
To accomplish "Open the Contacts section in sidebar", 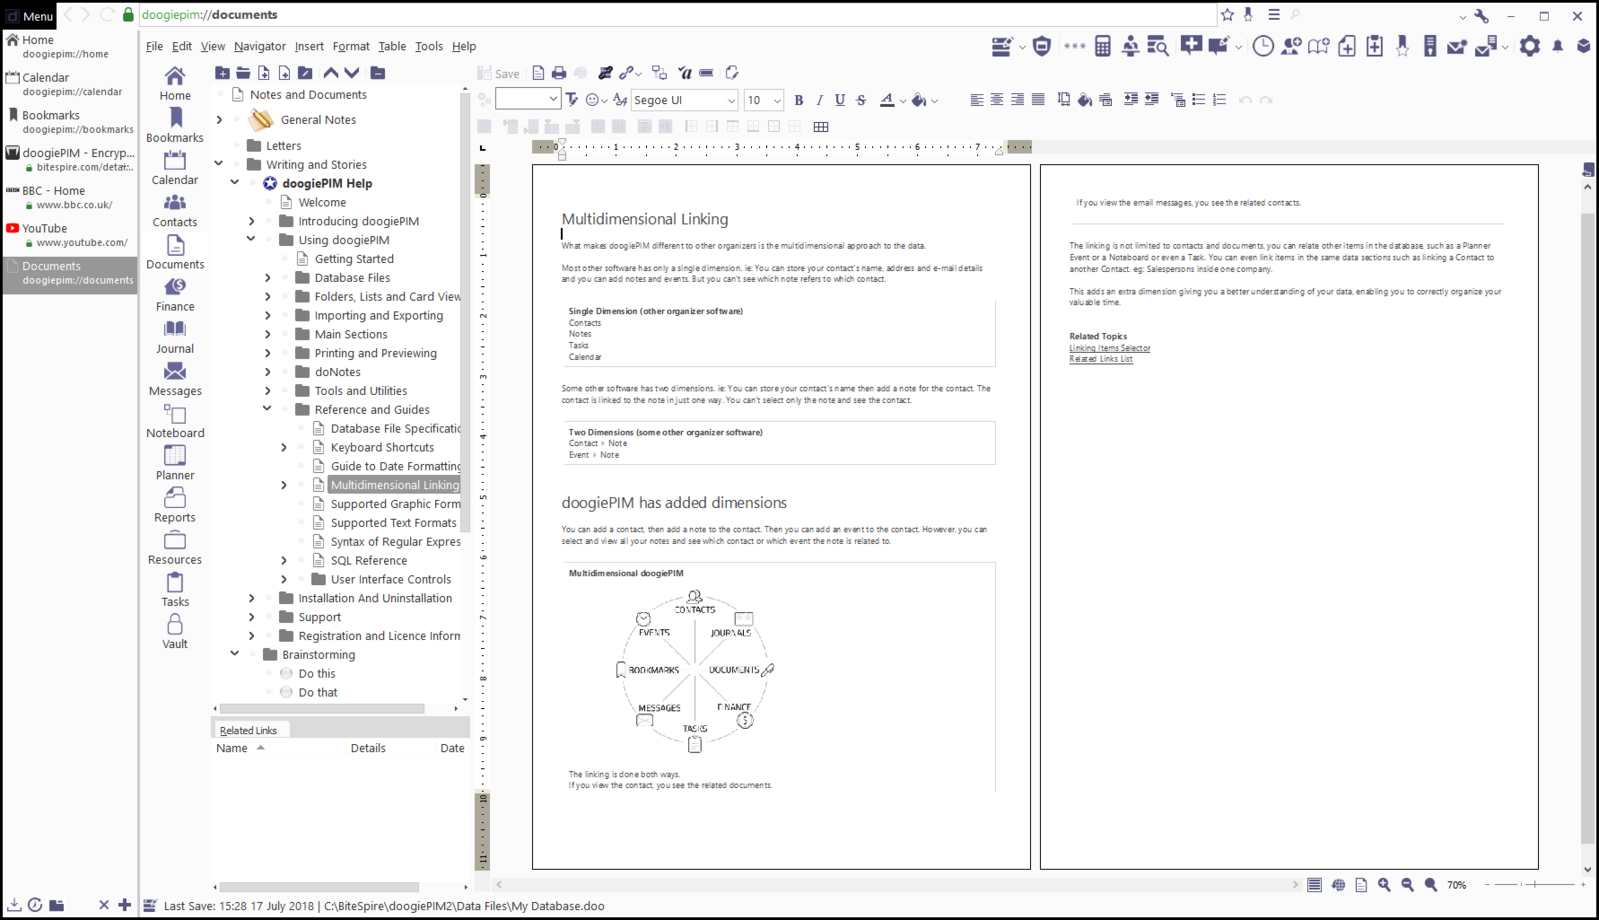I will click(175, 211).
